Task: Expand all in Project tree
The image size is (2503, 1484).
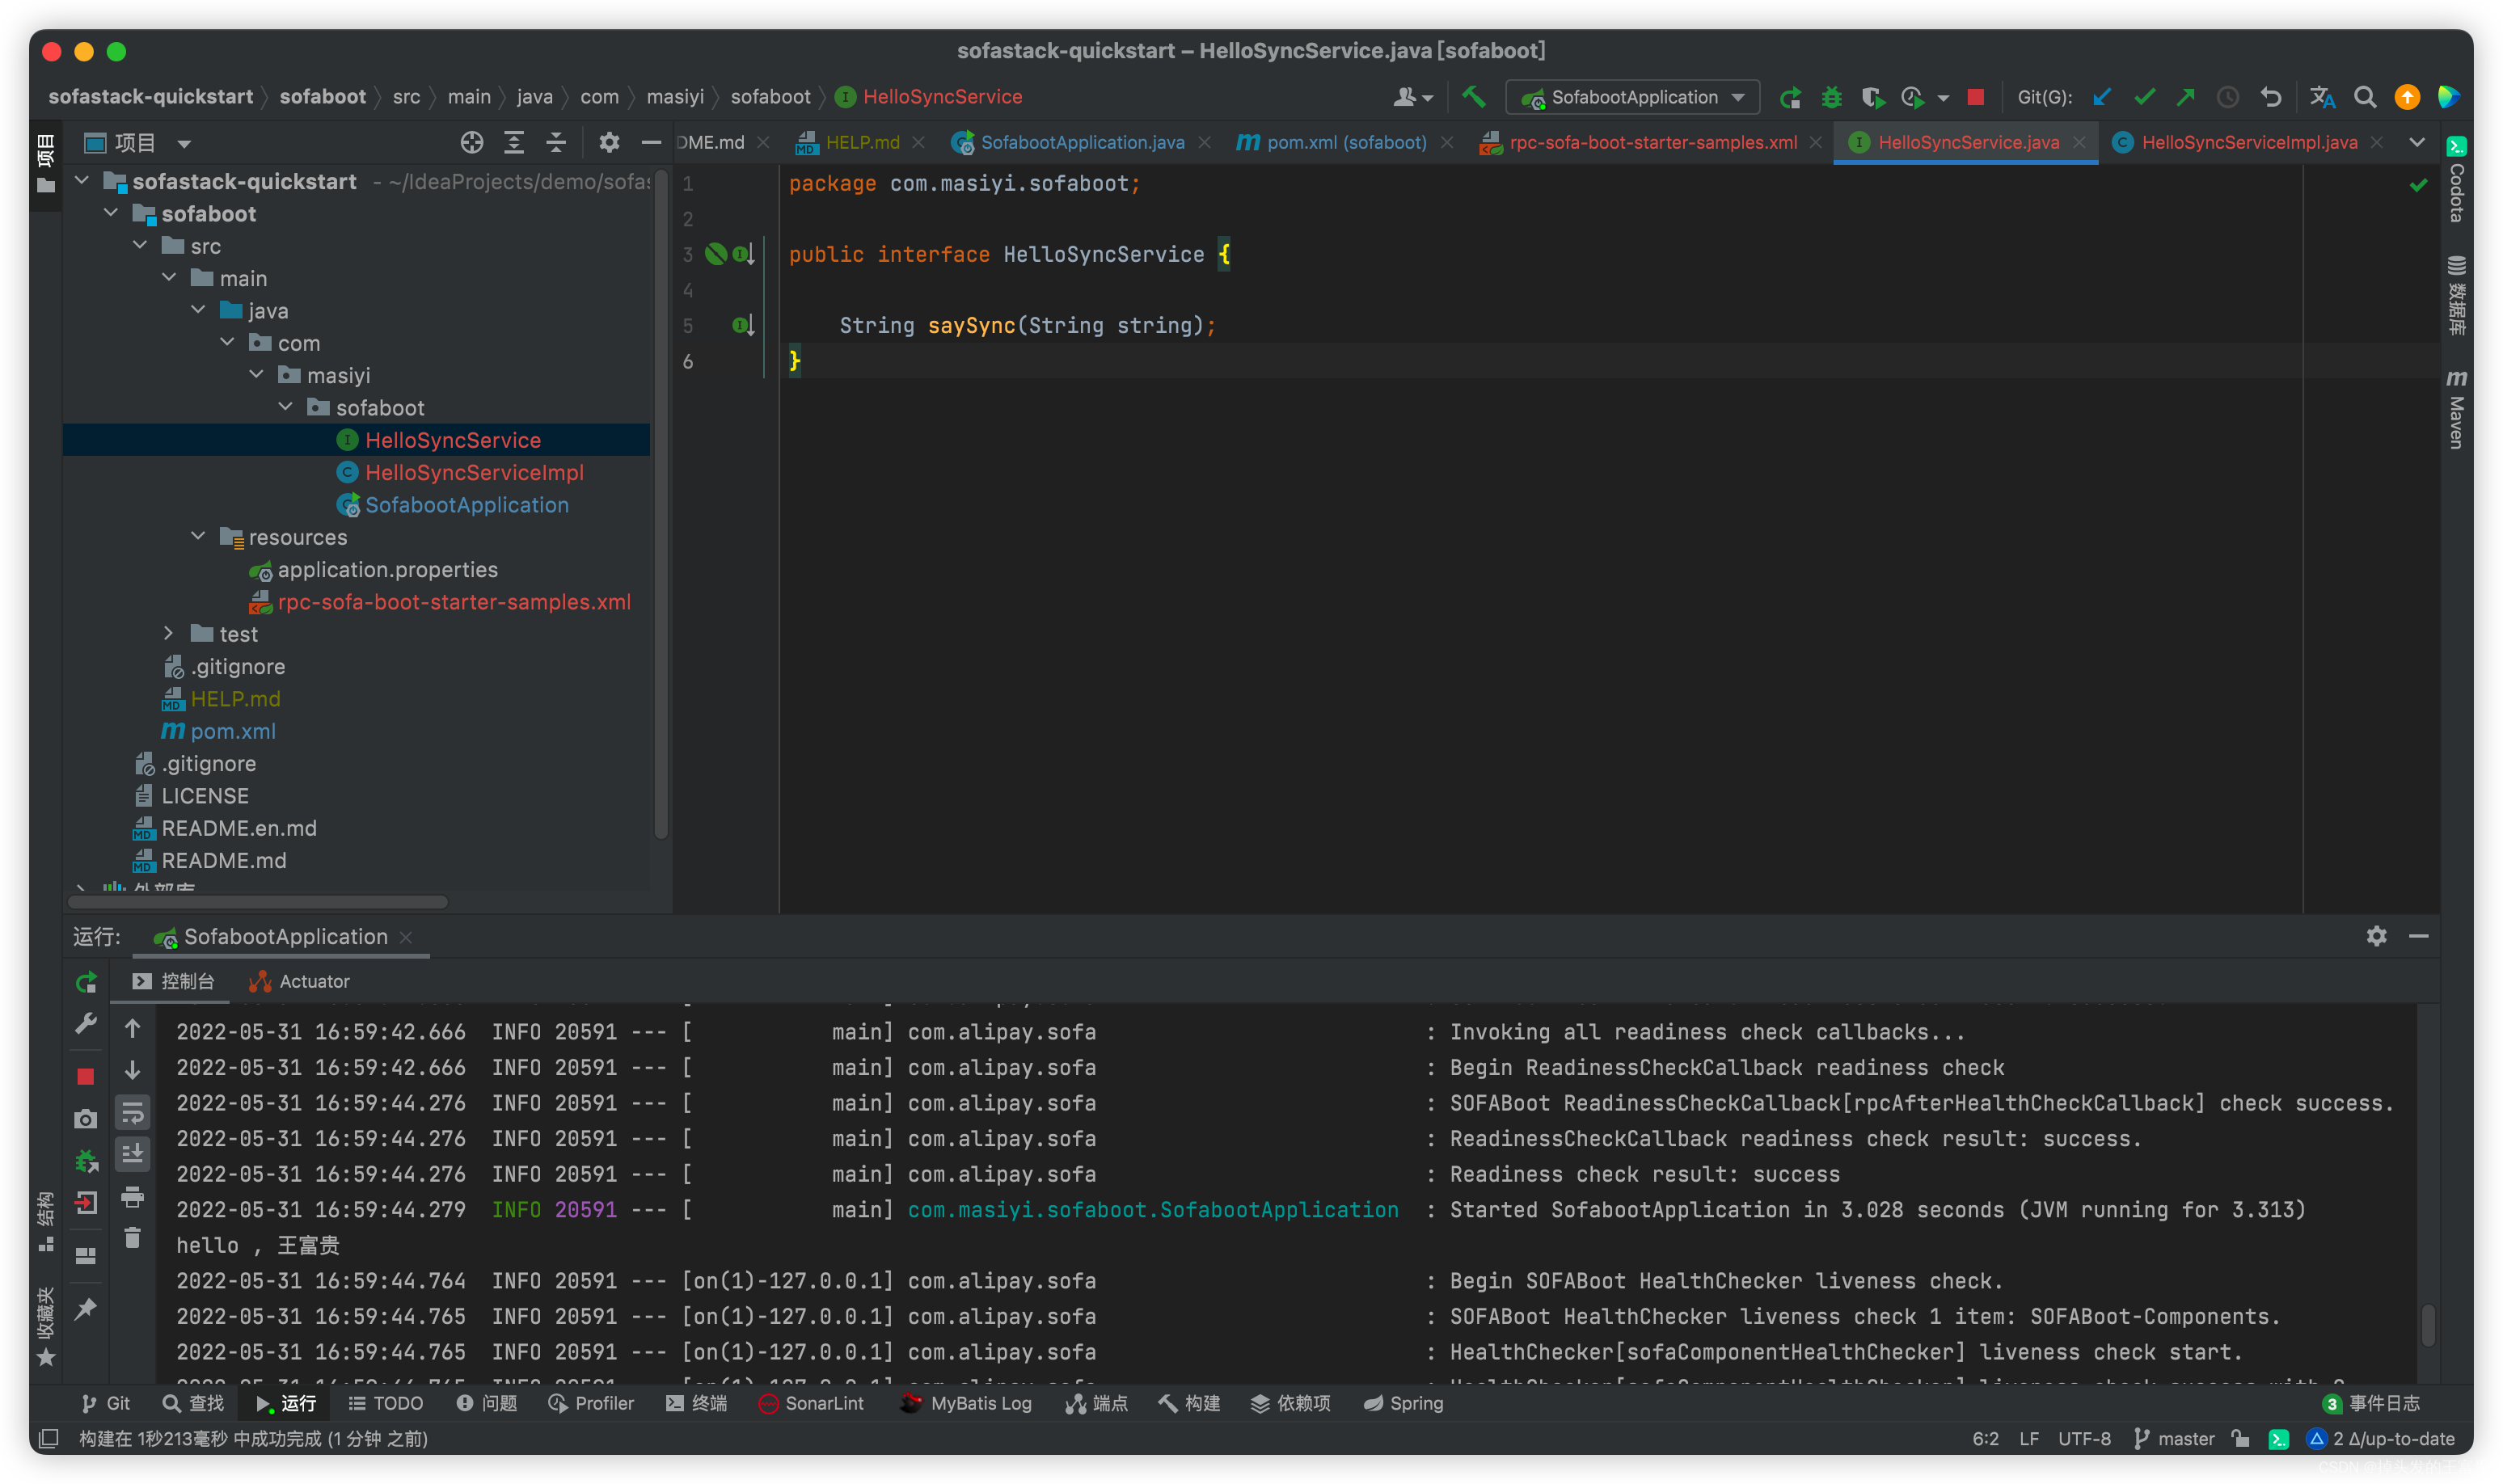Action: [x=514, y=143]
